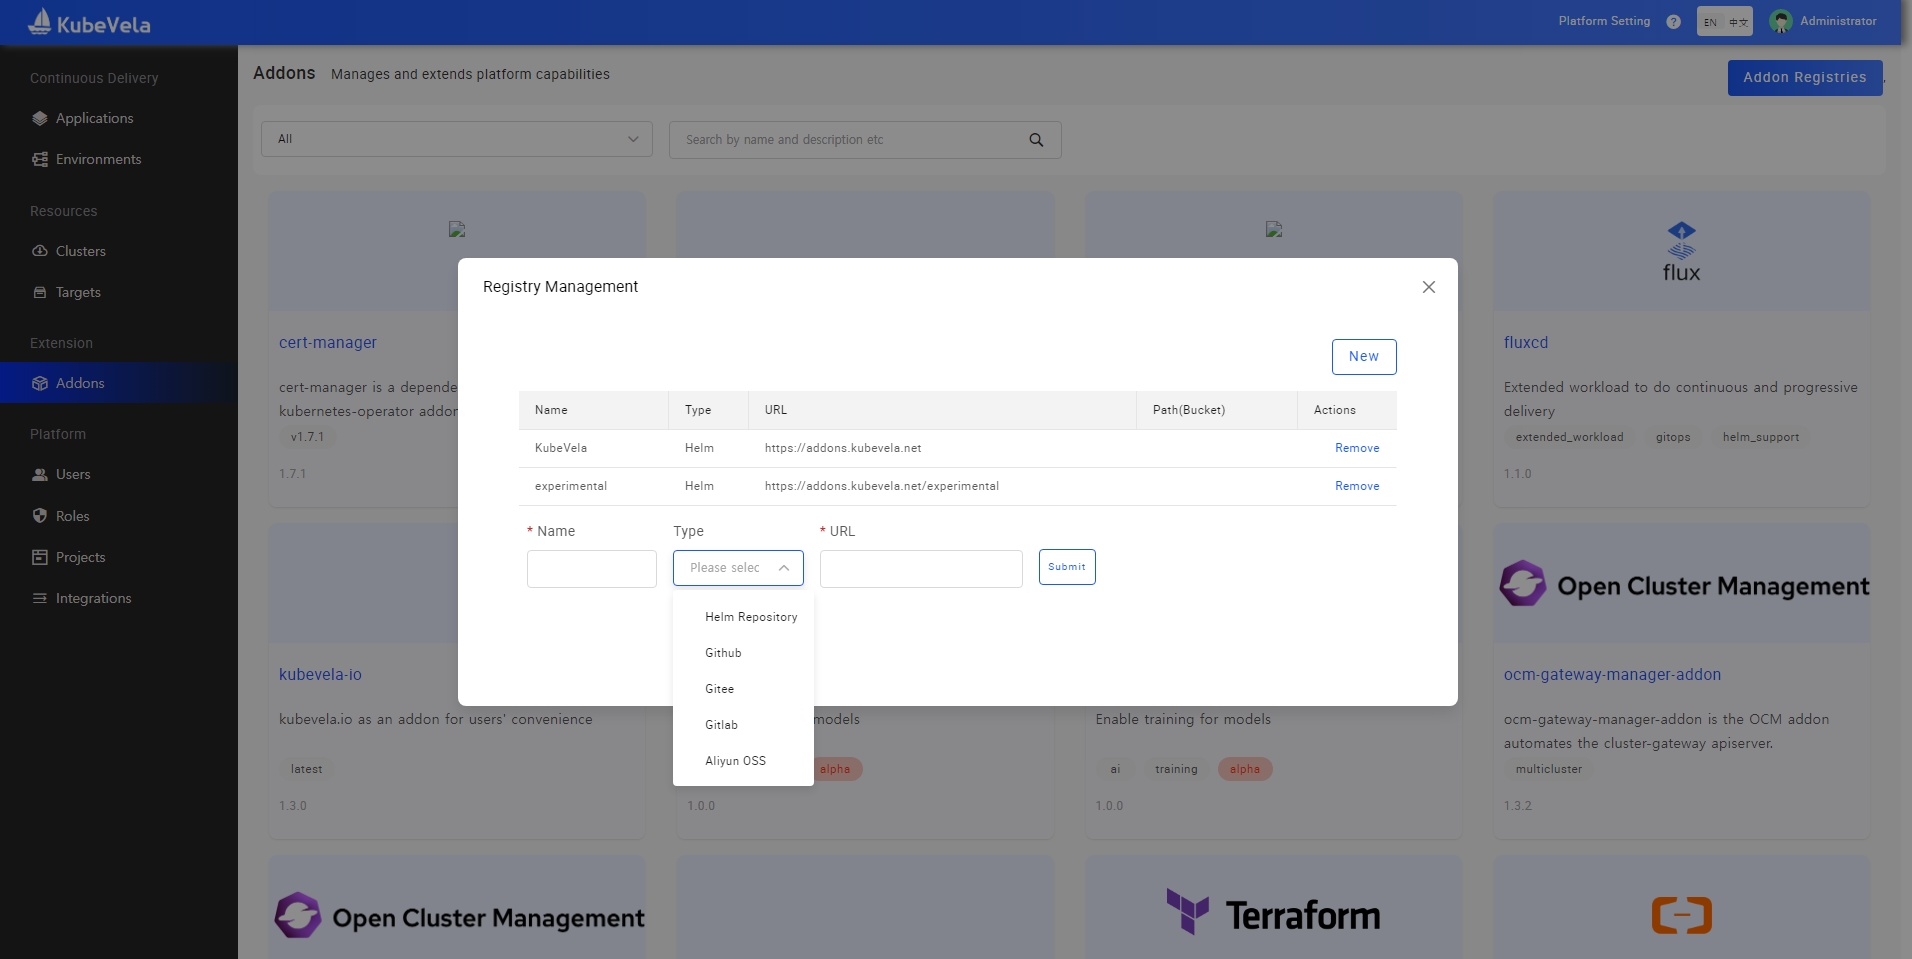Switch language to Chinese

[1739, 22]
